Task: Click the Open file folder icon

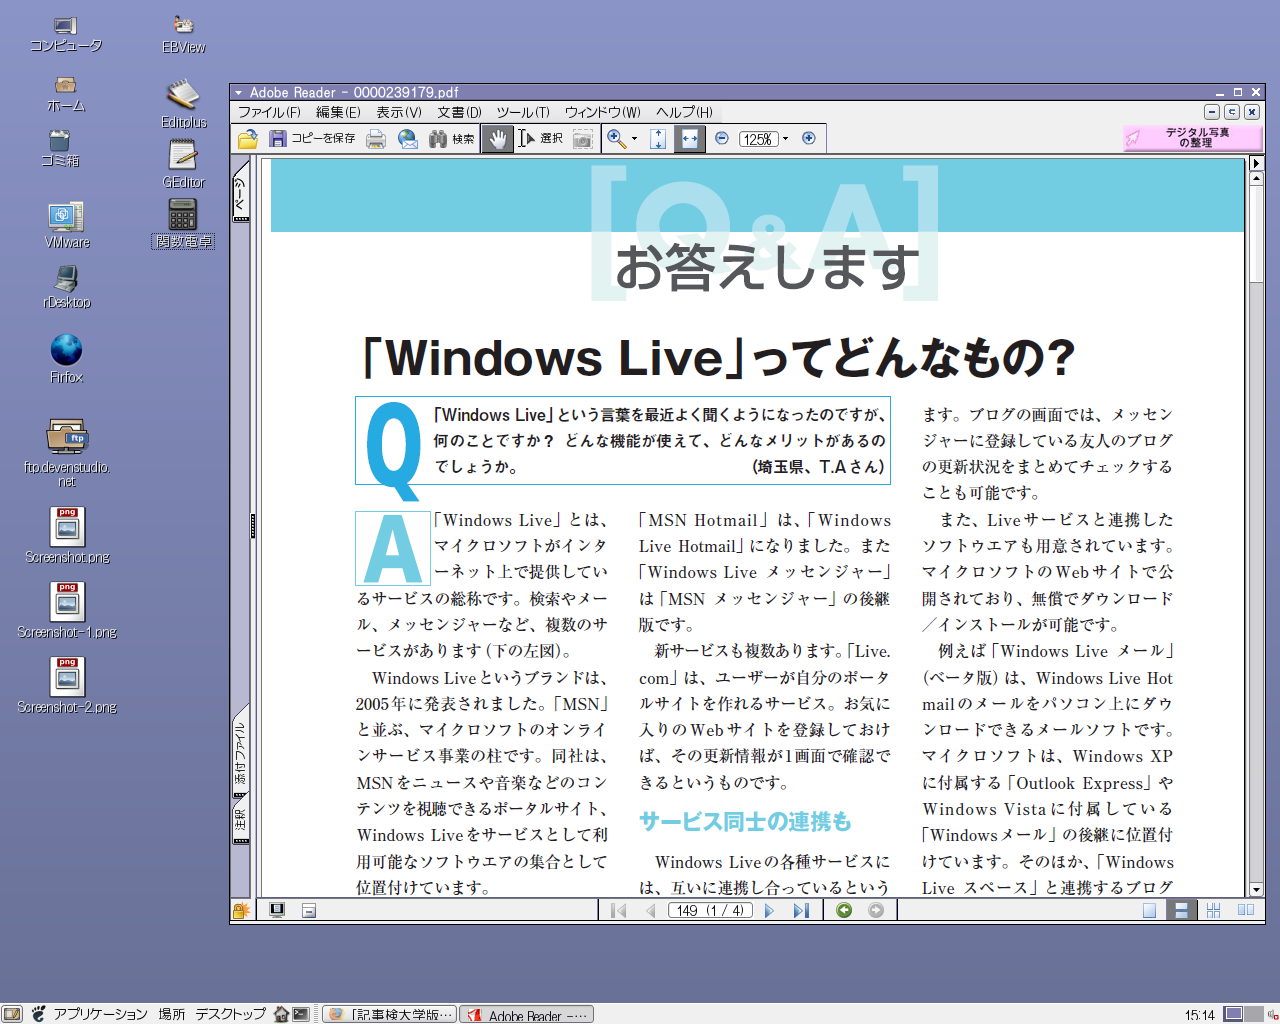Action: point(248,139)
